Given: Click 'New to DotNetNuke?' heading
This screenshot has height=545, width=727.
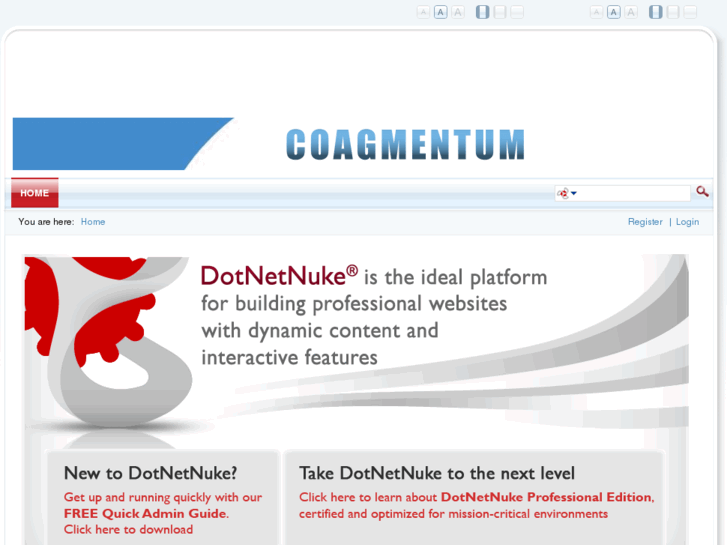Looking at the screenshot, I should coord(151,473).
